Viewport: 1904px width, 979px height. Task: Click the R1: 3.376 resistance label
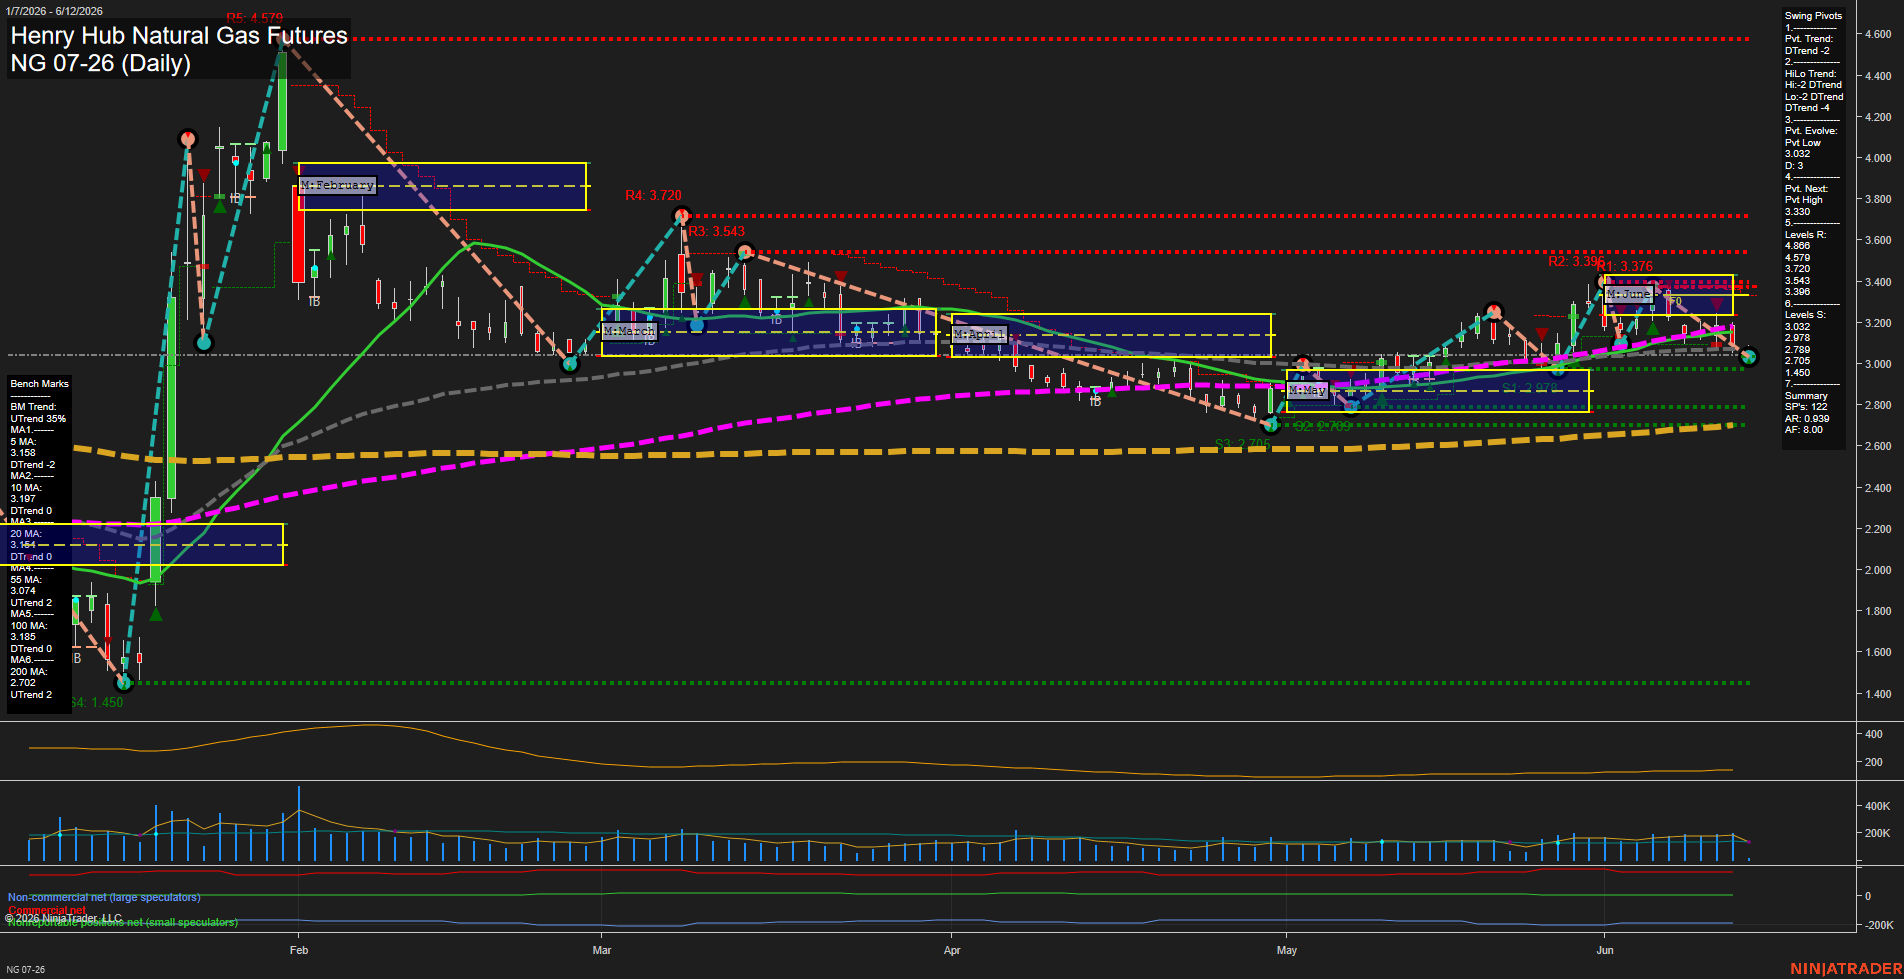(x=1625, y=267)
